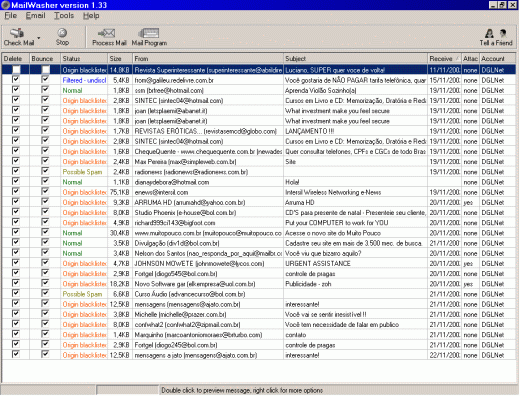Screen dimensions: 520x396
Task: Uncheck Delete for REVISTAS ERÓTICAS email
Action: click(x=16, y=131)
